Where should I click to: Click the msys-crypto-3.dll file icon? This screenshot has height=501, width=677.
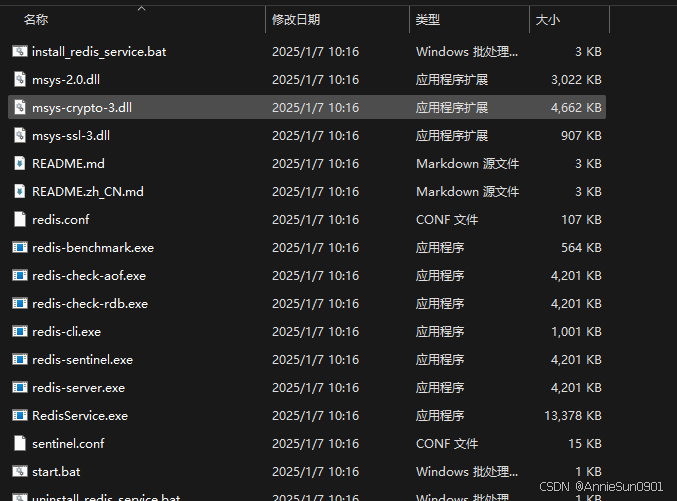(20, 108)
